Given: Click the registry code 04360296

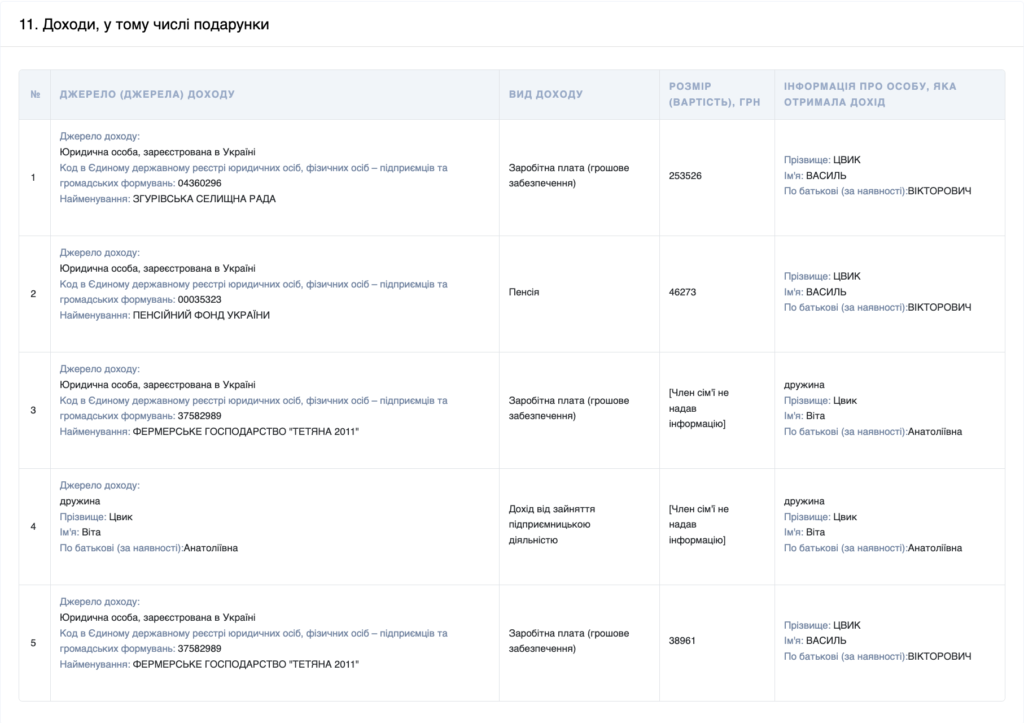Looking at the screenshot, I should [199, 184].
